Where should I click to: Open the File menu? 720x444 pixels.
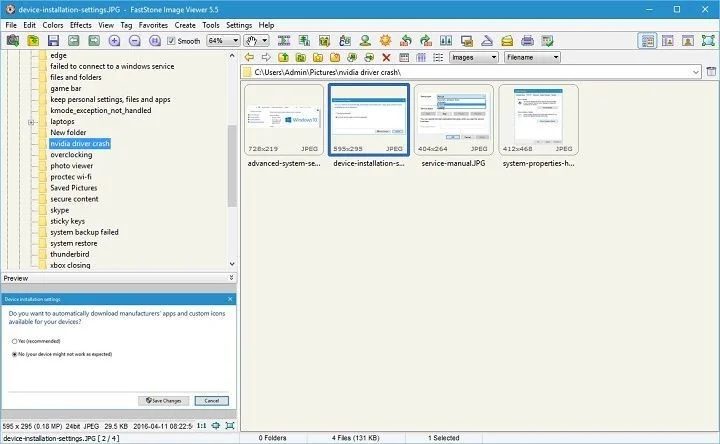11,25
